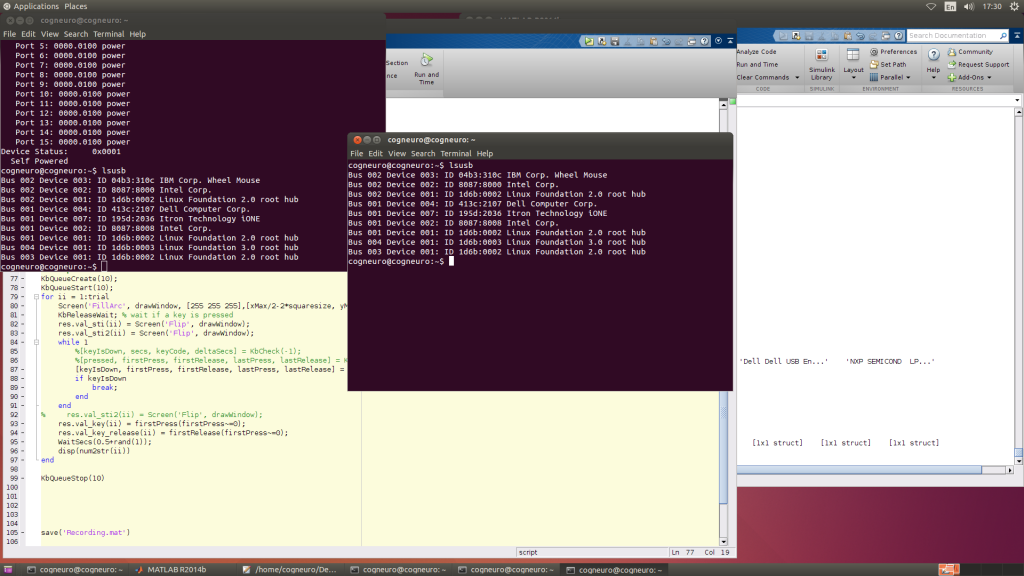Screen dimensions: 1024x576
Task: Open Terminal menu in the front terminal window
Action: point(455,153)
